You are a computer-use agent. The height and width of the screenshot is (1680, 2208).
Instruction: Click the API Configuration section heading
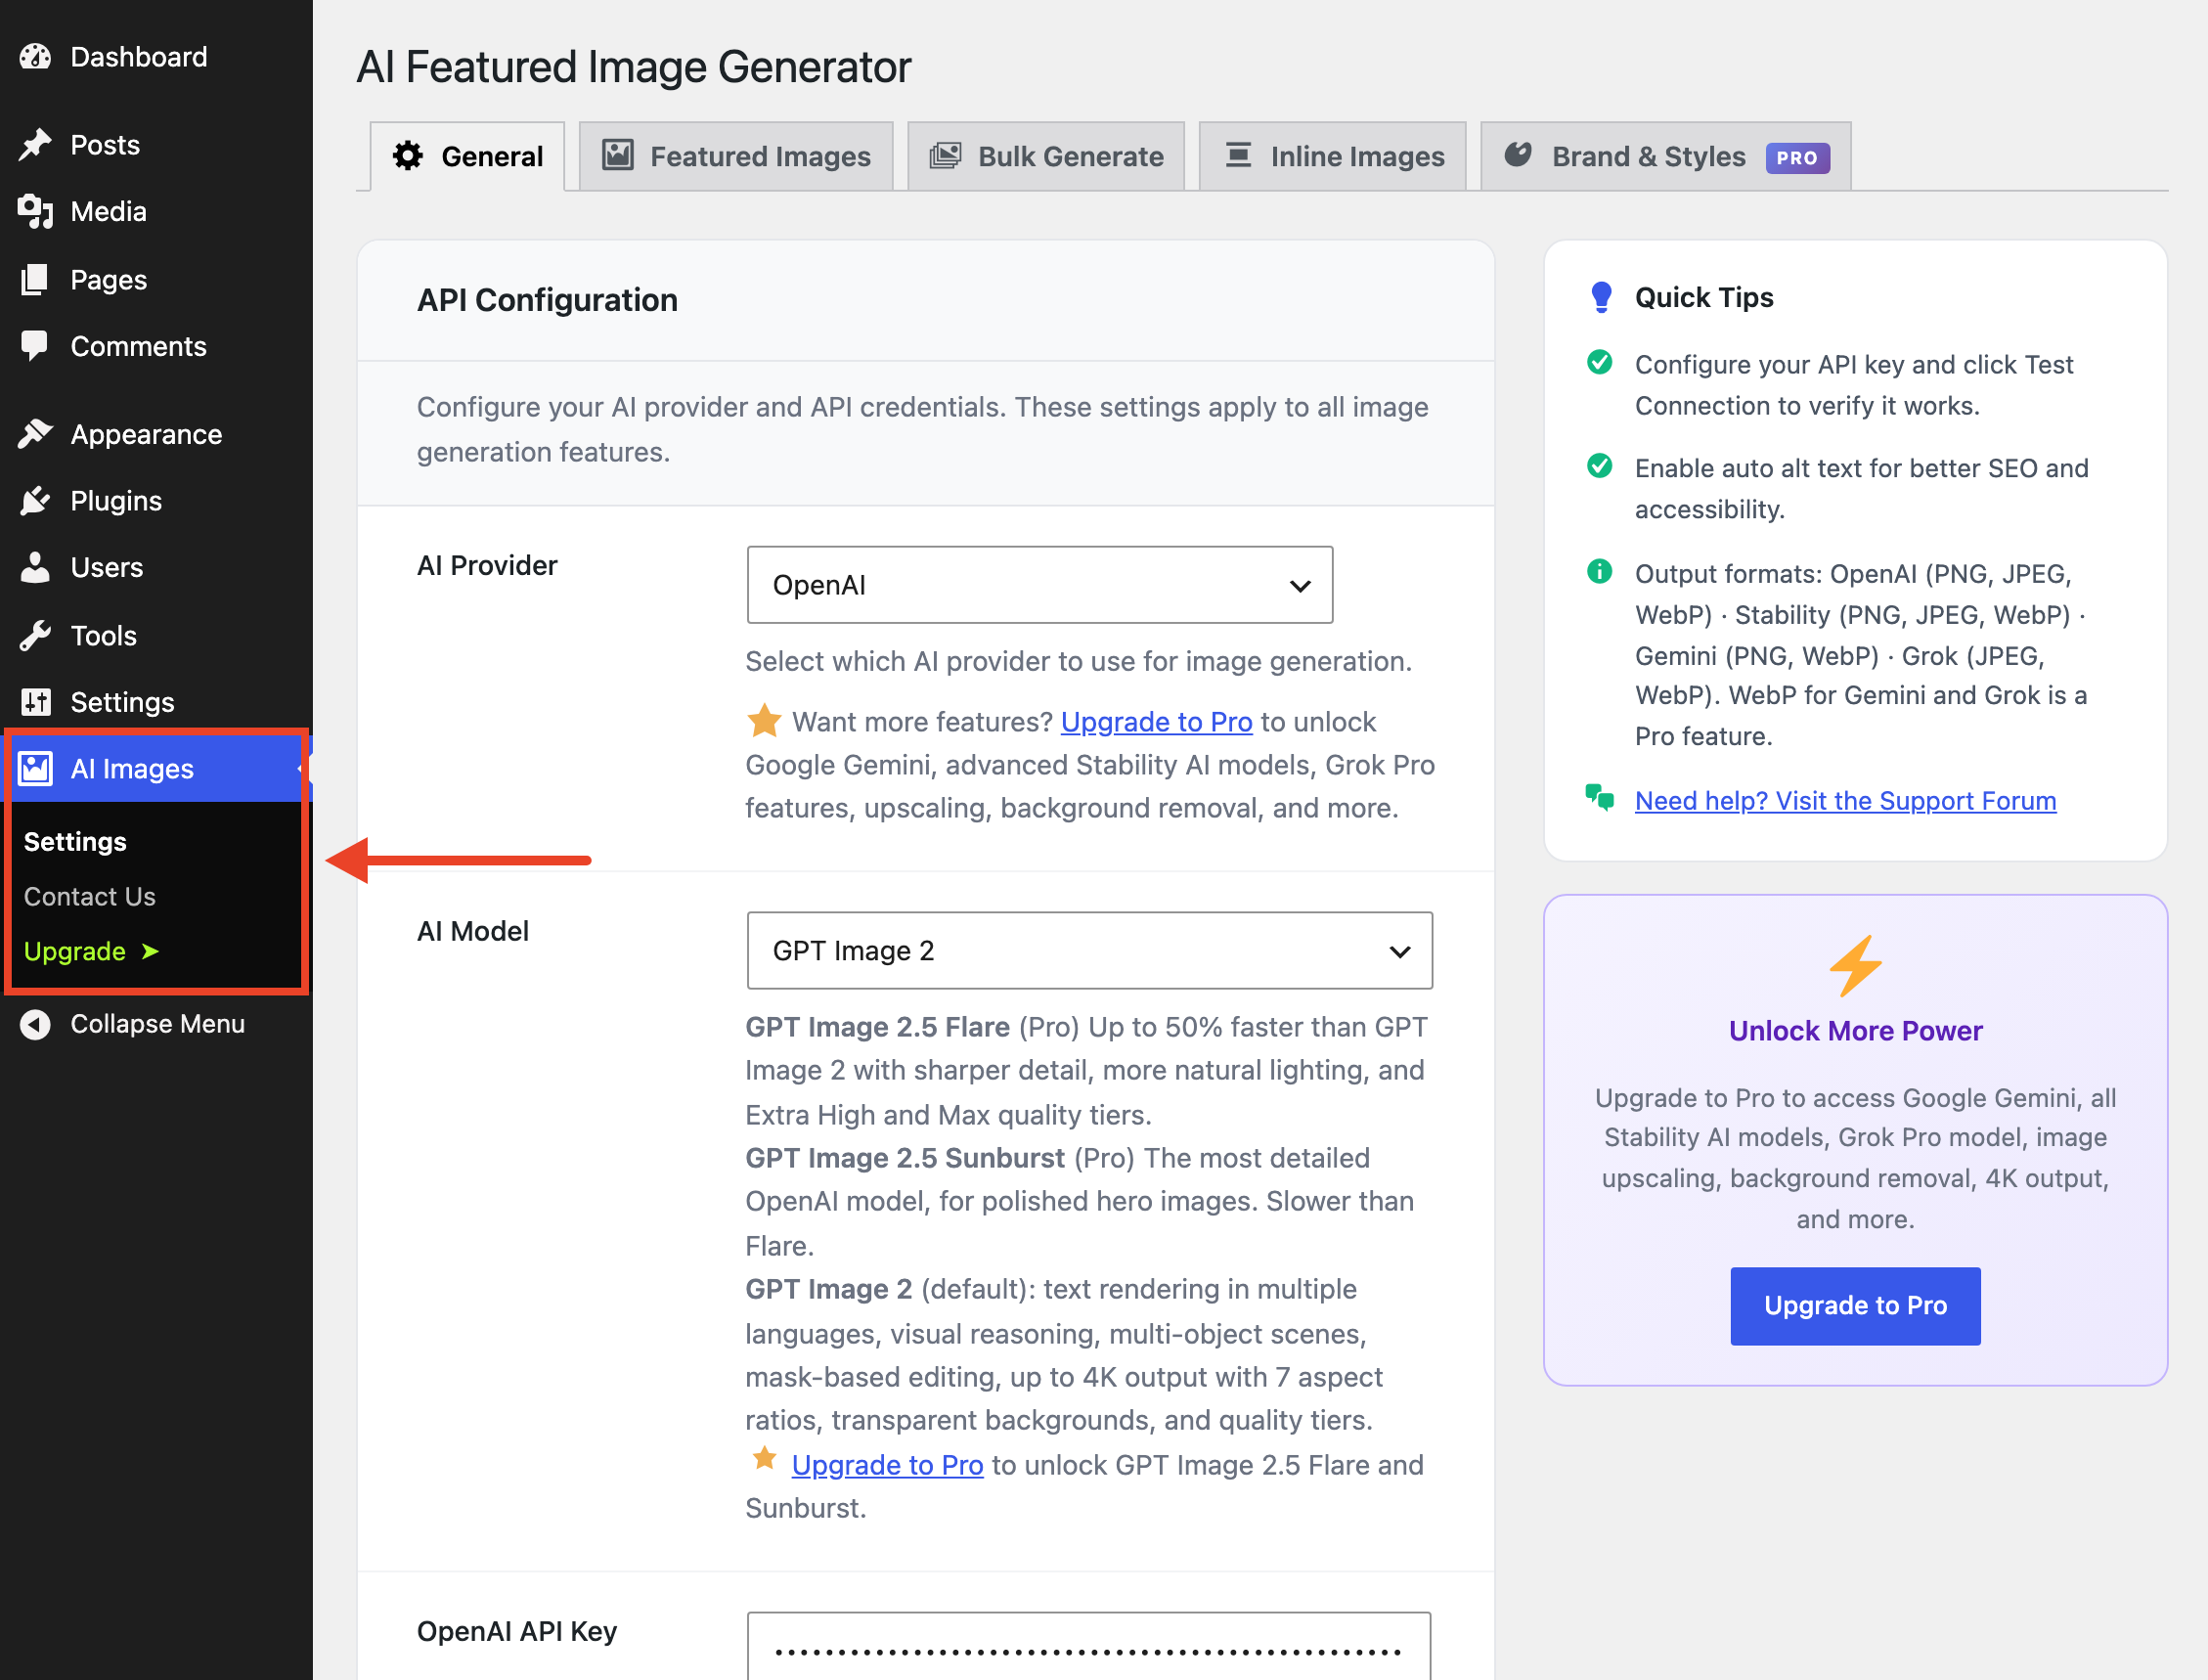pos(547,300)
